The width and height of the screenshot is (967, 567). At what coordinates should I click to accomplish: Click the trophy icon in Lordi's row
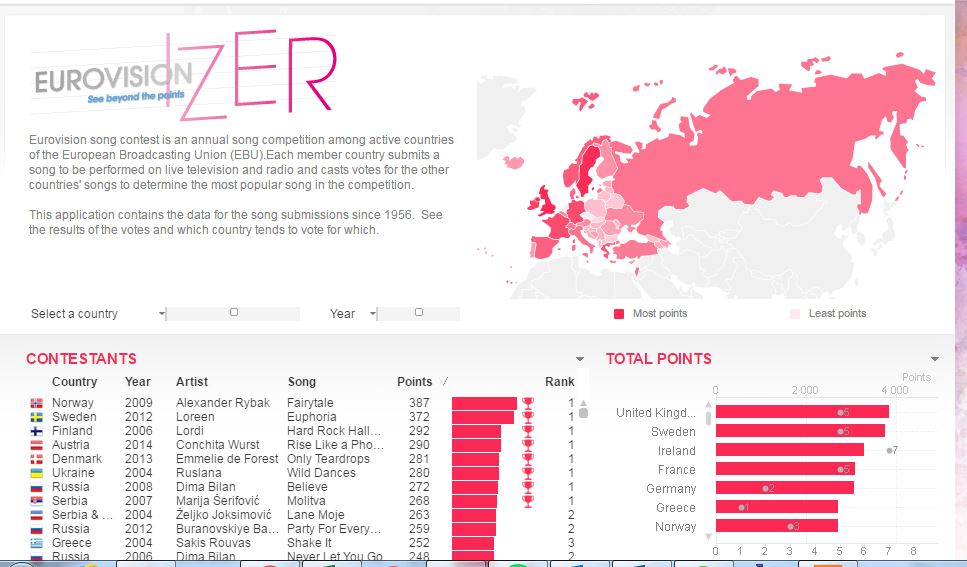point(528,431)
